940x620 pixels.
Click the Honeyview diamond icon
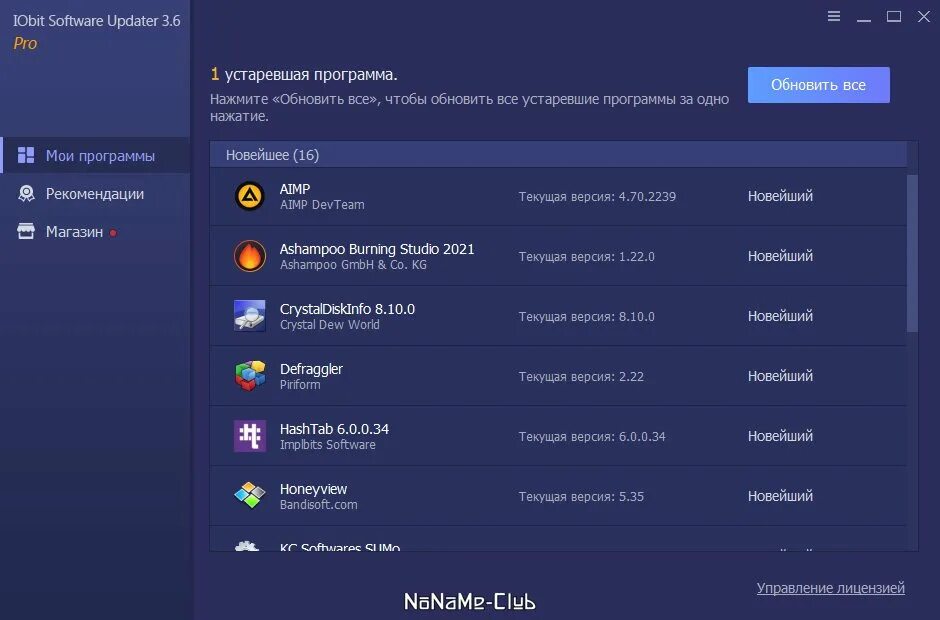[x=249, y=496]
